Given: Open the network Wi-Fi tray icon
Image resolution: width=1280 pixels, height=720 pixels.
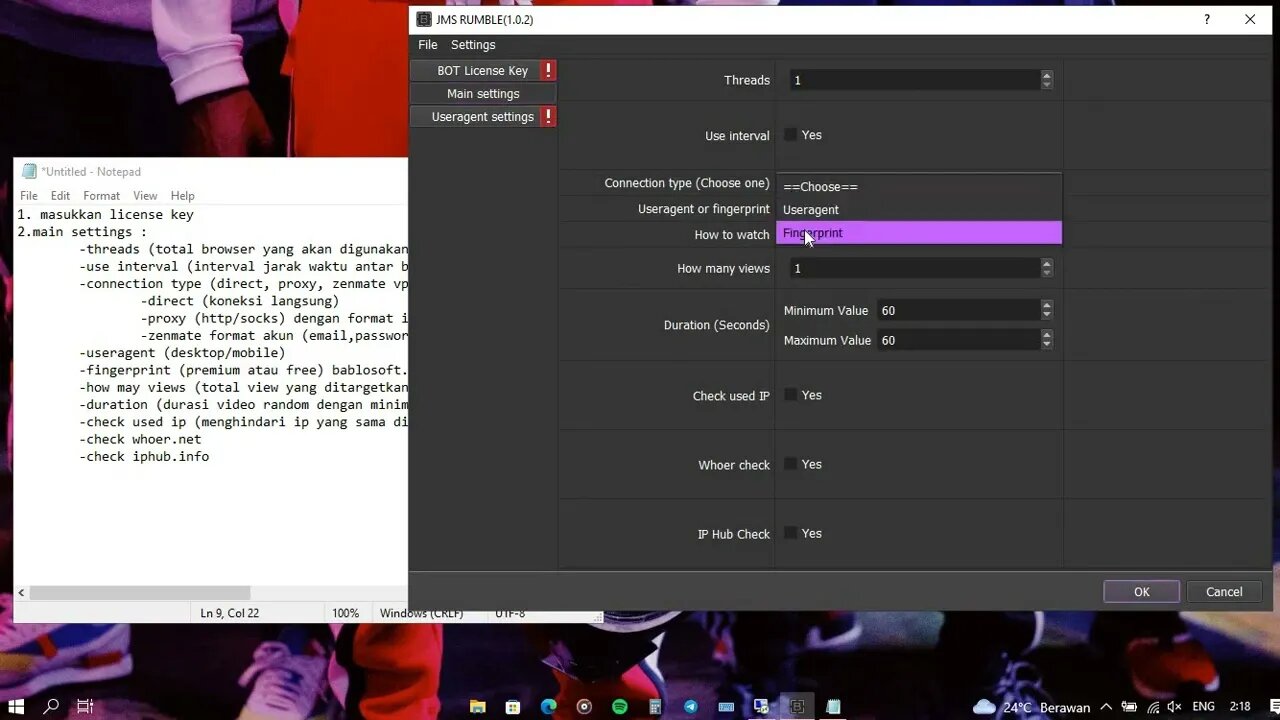Looking at the screenshot, I should tap(1152, 707).
